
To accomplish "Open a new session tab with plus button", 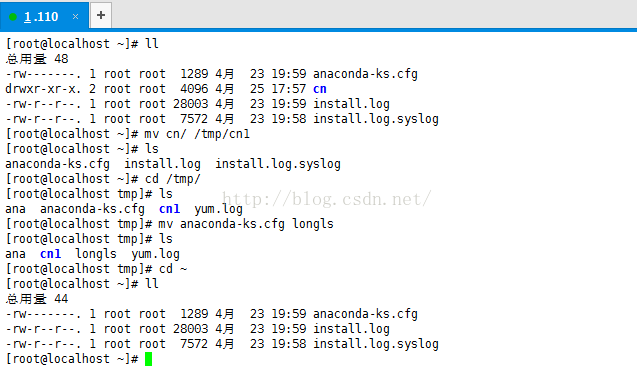I will tap(101, 15).
